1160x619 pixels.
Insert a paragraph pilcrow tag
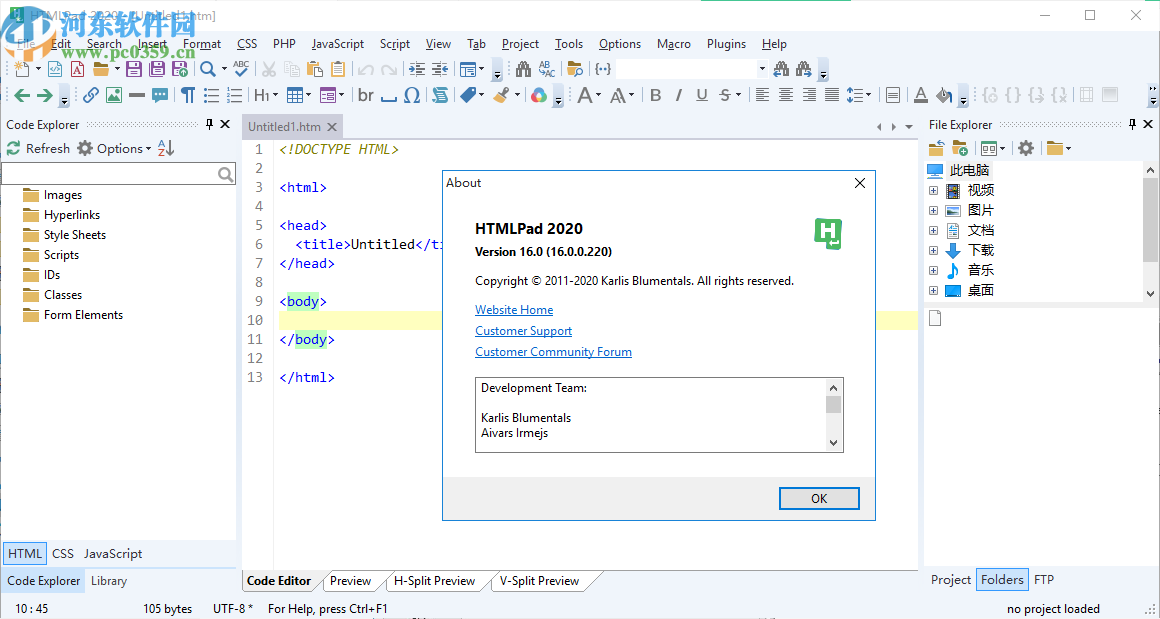(x=188, y=95)
